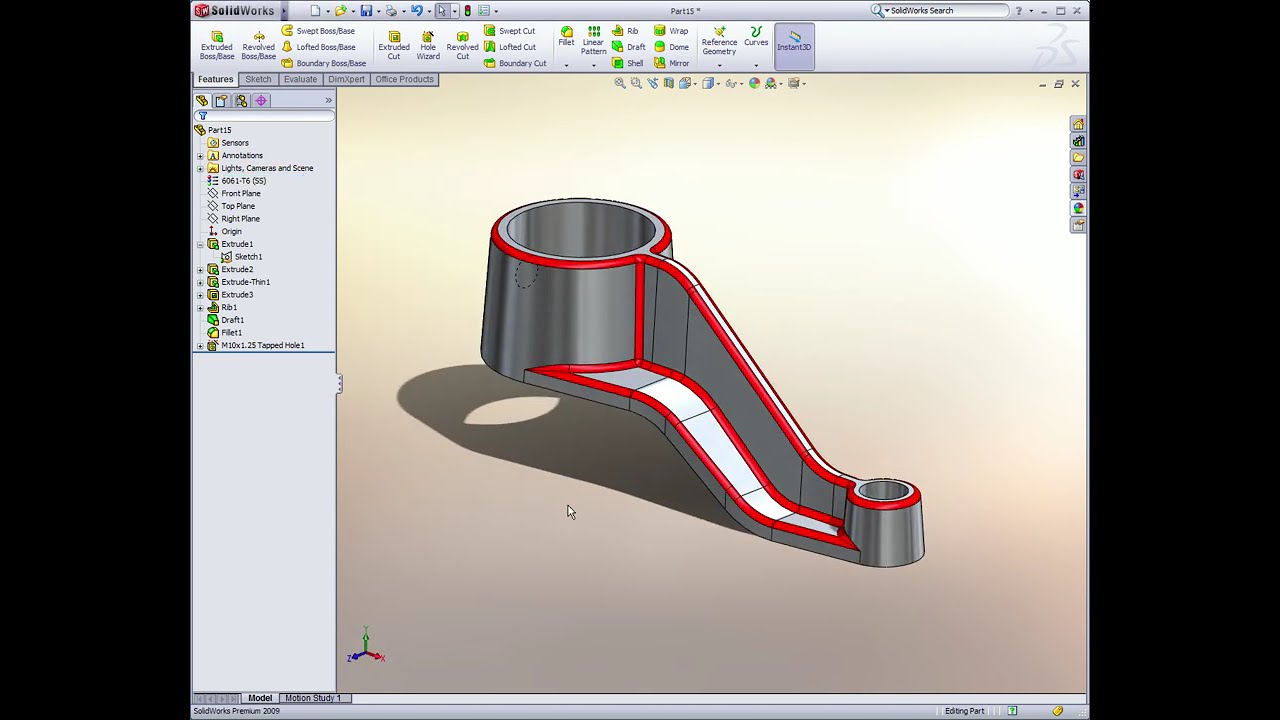This screenshot has height=720, width=1280.
Task: Select the Rib feature tool
Action: coord(625,31)
